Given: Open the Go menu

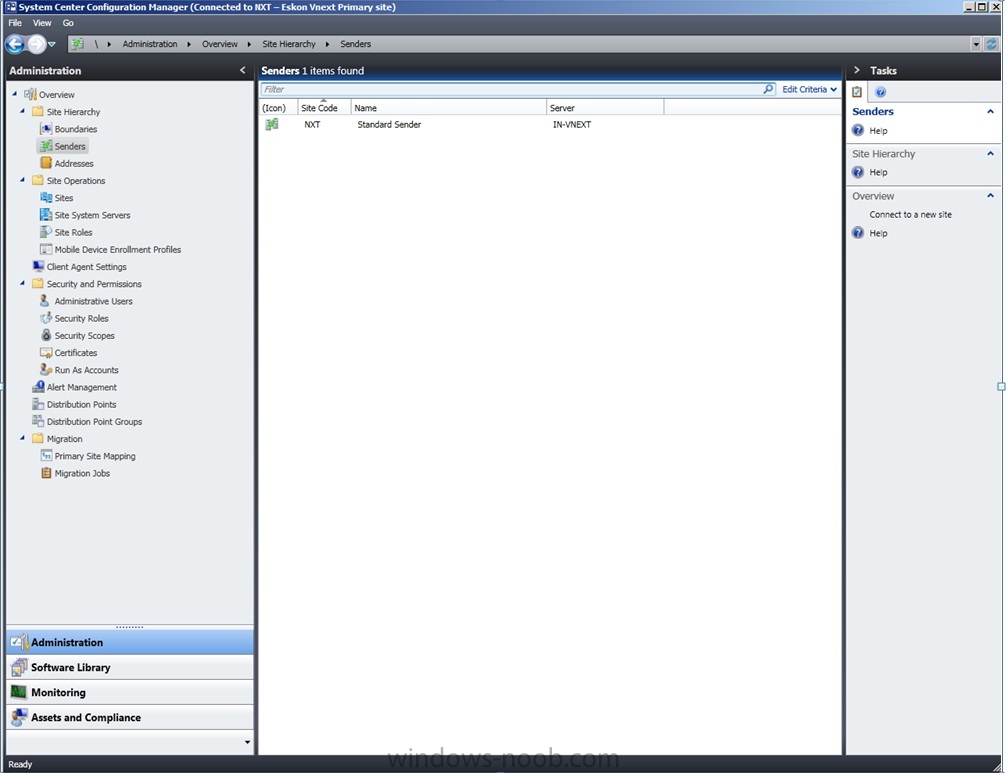Looking at the screenshot, I should (68, 22).
